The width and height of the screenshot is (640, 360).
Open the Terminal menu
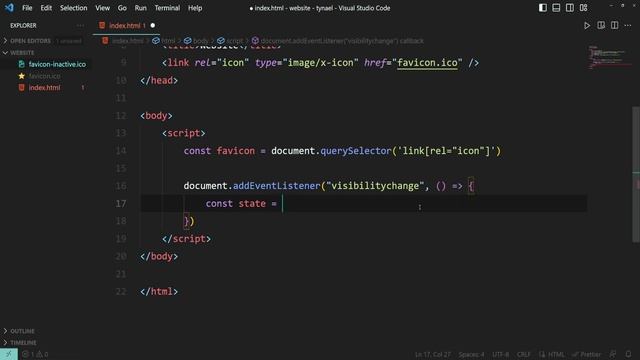click(167, 8)
